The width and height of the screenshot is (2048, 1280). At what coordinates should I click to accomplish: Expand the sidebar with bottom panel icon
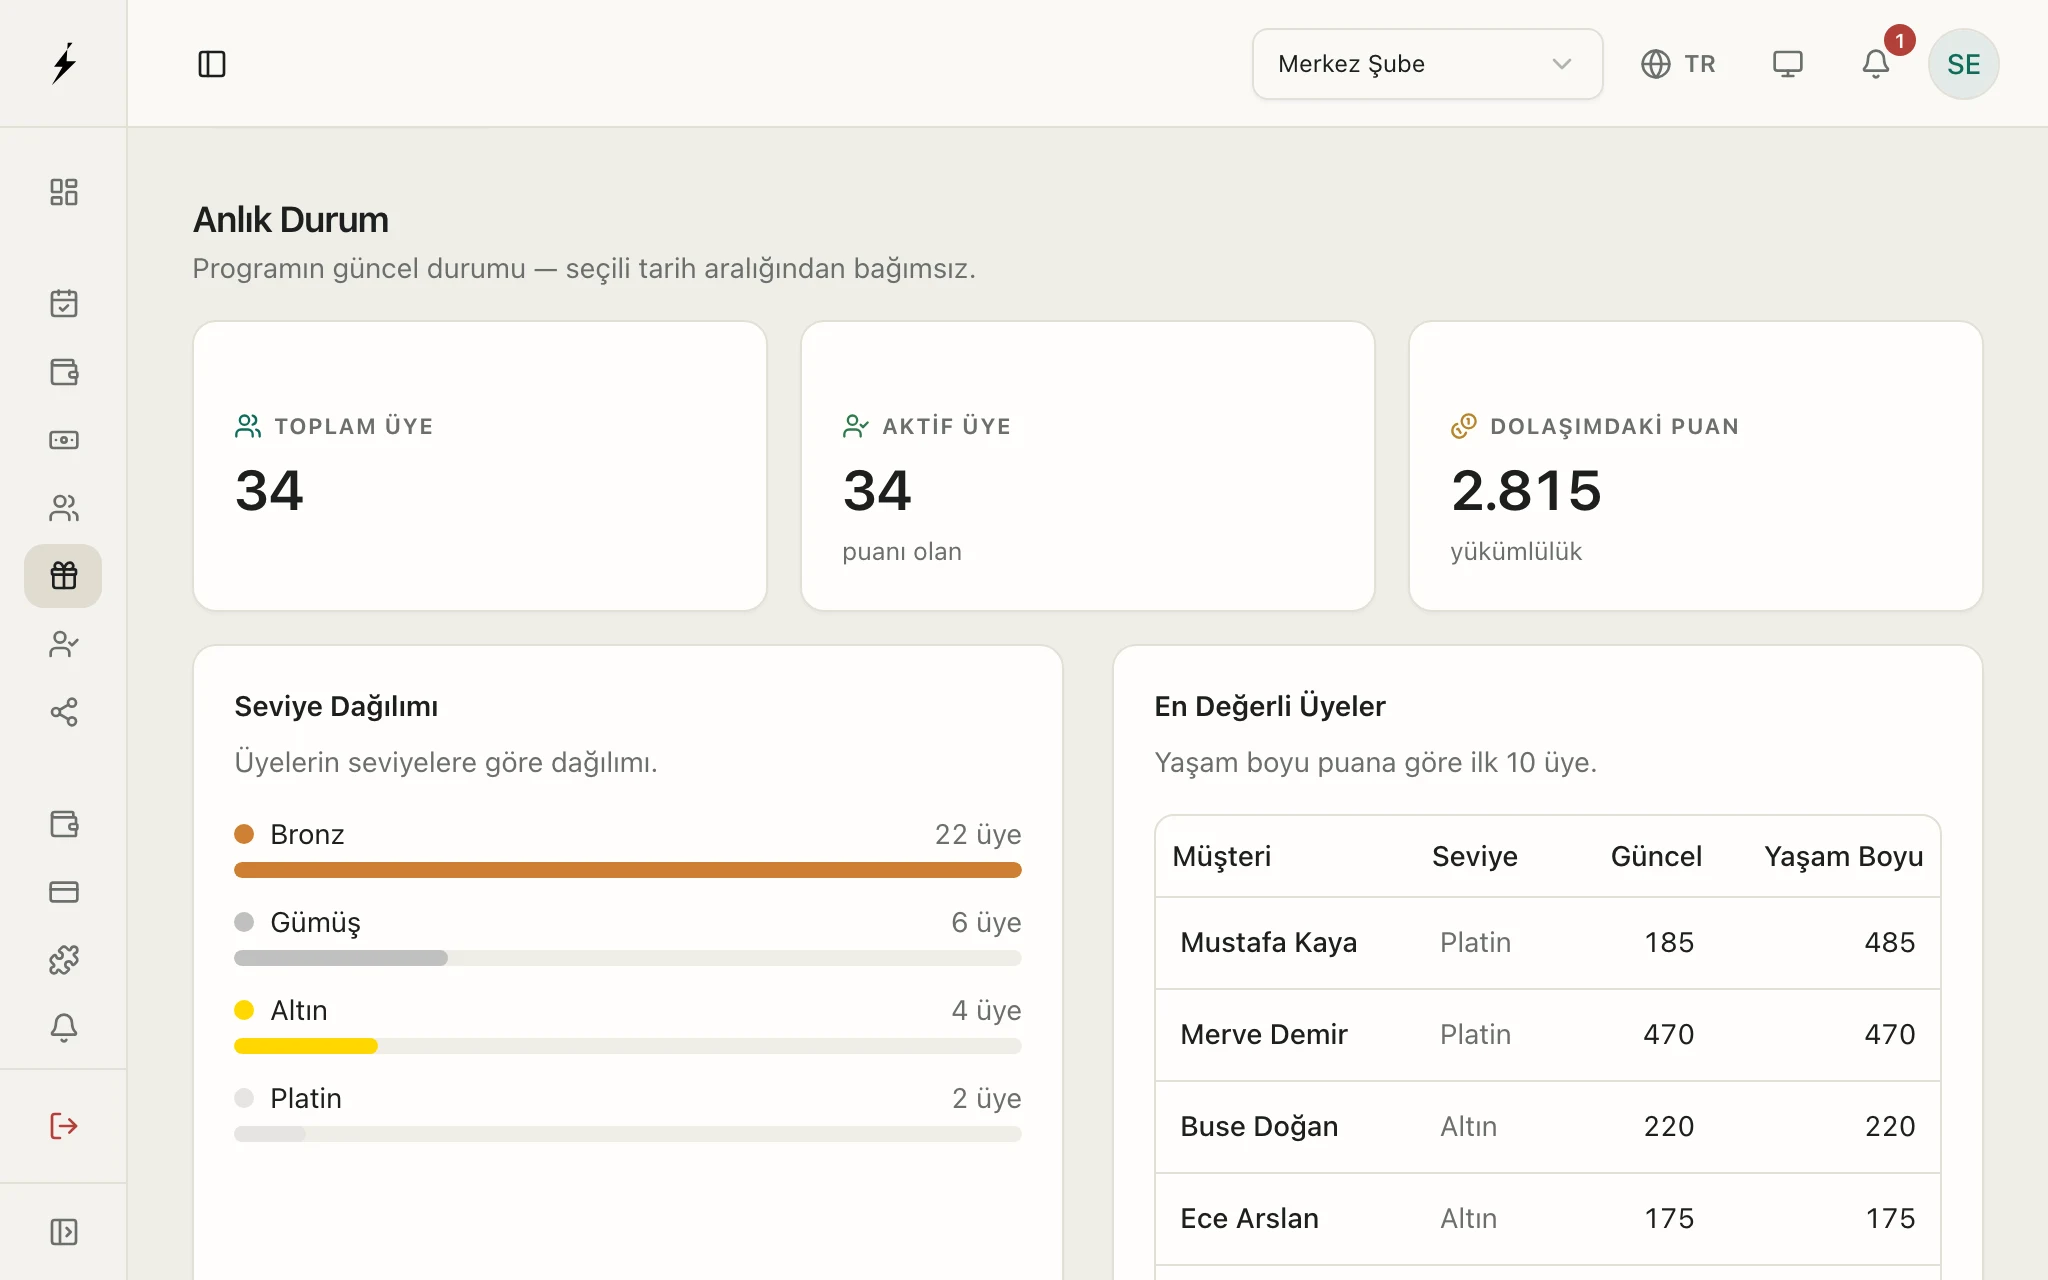coord(64,1232)
